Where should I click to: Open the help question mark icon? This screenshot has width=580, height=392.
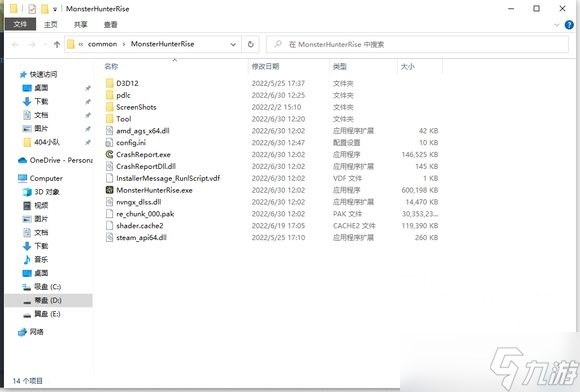click(x=569, y=25)
